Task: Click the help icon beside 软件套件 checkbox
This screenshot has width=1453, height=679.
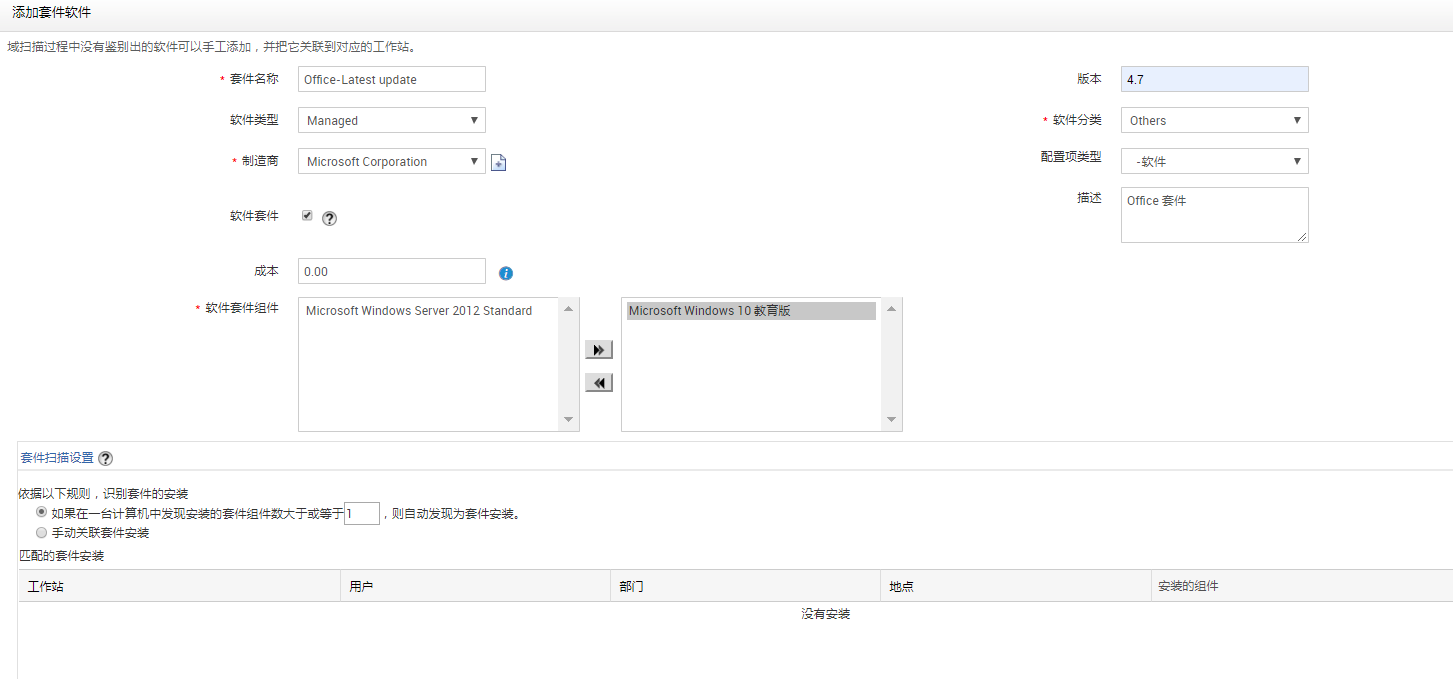Action: coord(329,218)
